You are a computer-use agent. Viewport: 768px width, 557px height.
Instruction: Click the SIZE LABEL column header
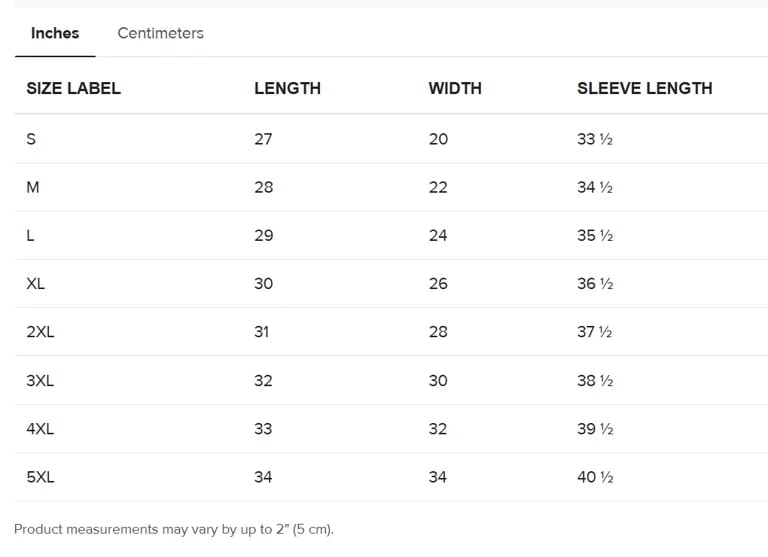click(x=73, y=88)
